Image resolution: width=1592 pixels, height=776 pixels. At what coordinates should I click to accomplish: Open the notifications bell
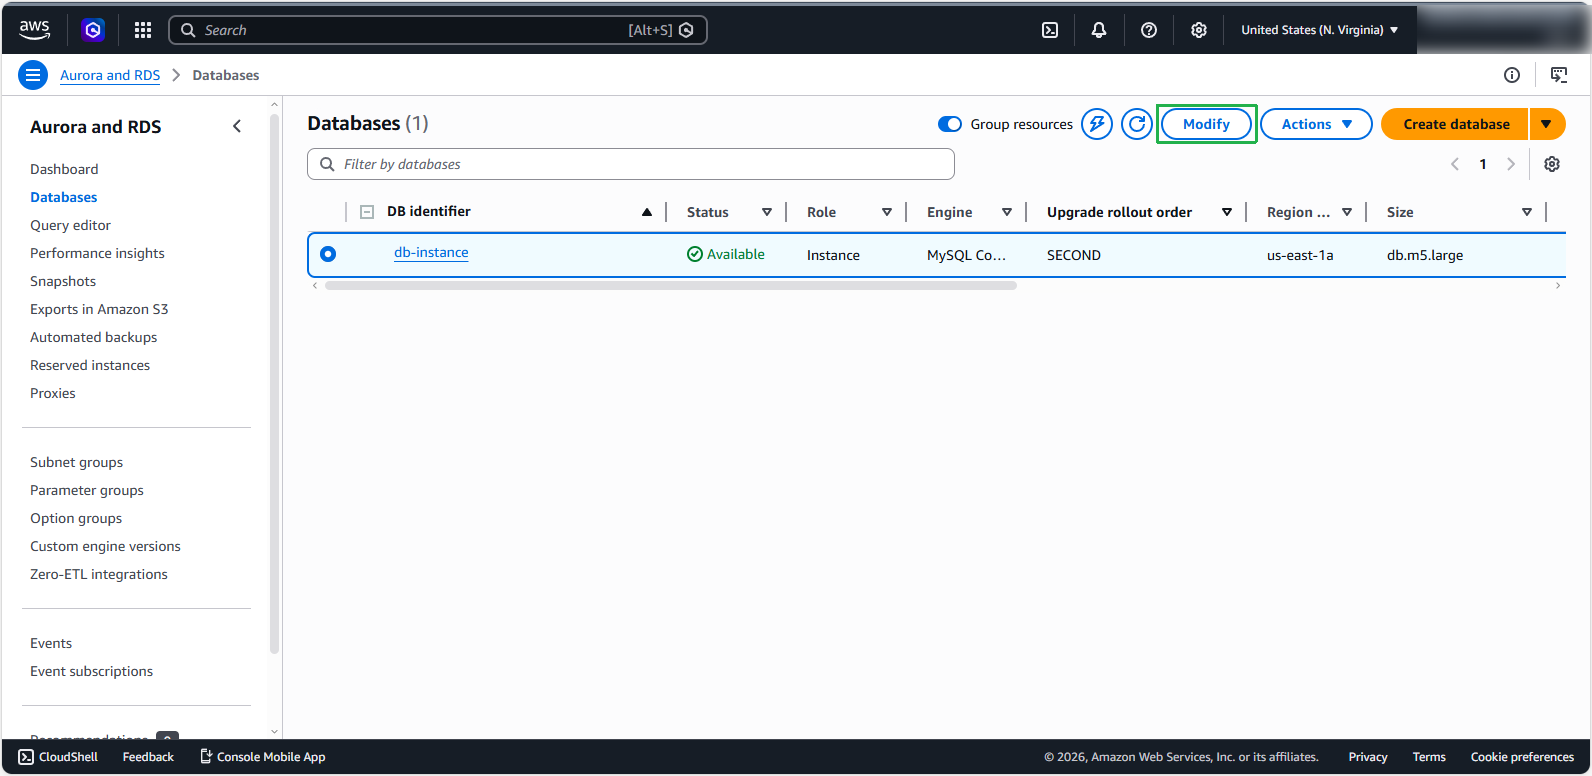1099,30
